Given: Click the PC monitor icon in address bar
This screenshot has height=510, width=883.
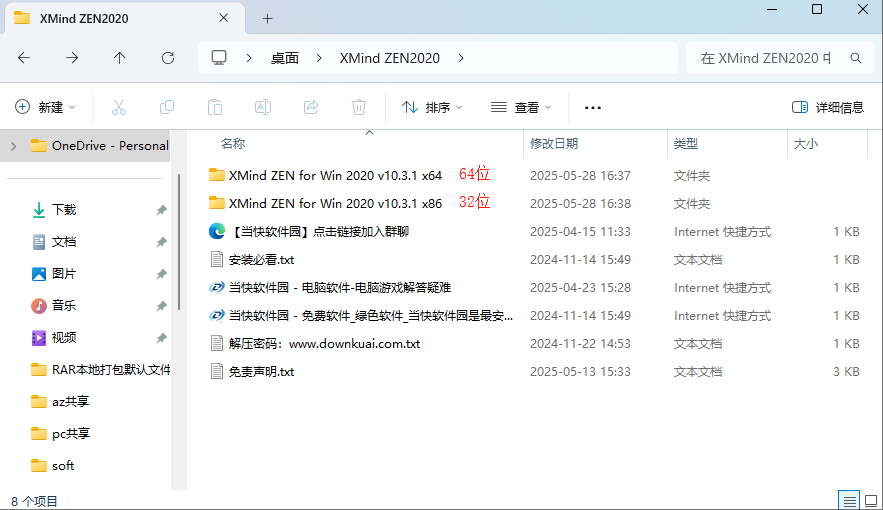Looking at the screenshot, I should tap(218, 57).
